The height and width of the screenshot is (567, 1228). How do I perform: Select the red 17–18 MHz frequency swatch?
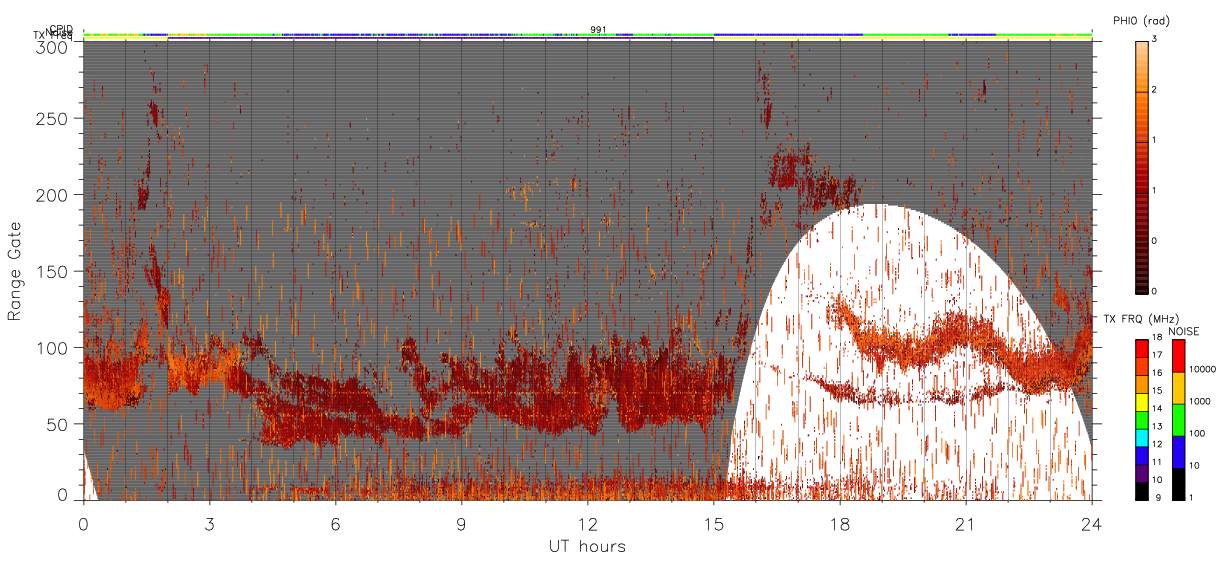[x=1142, y=348]
